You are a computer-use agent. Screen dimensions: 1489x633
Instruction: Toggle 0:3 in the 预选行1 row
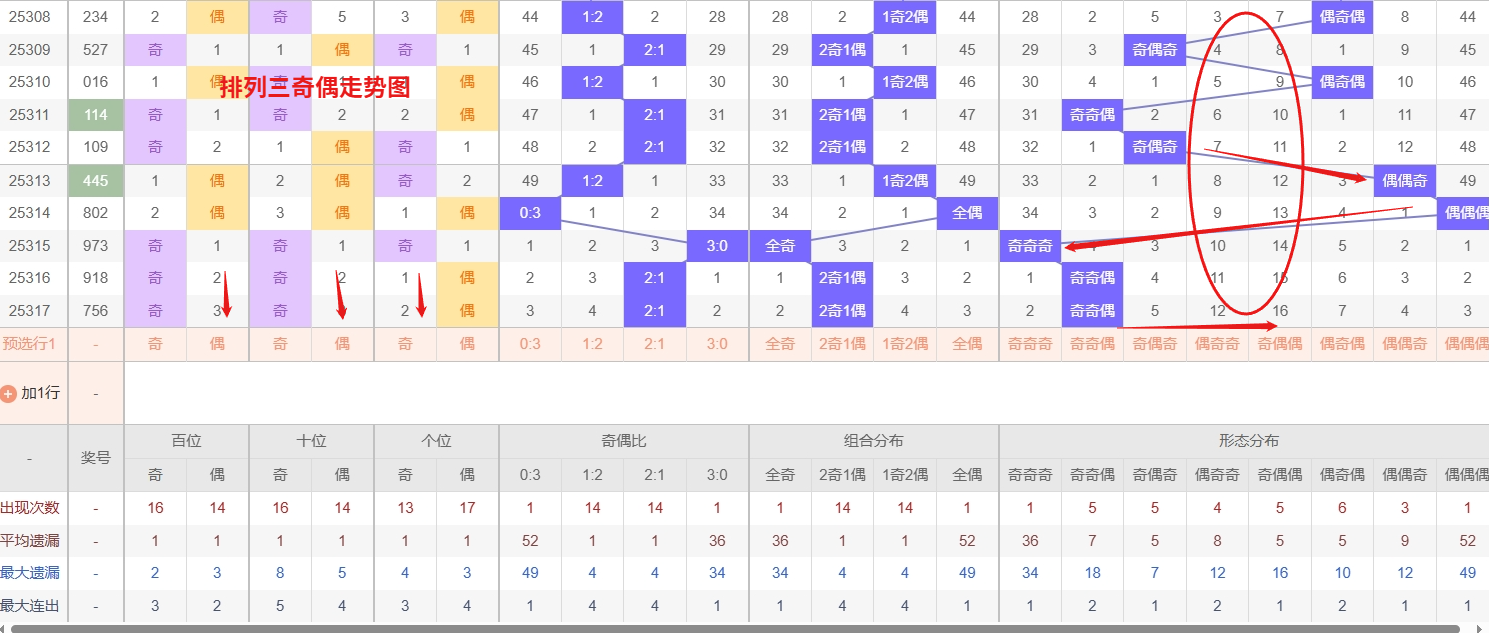pyautogui.click(x=530, y=344)
